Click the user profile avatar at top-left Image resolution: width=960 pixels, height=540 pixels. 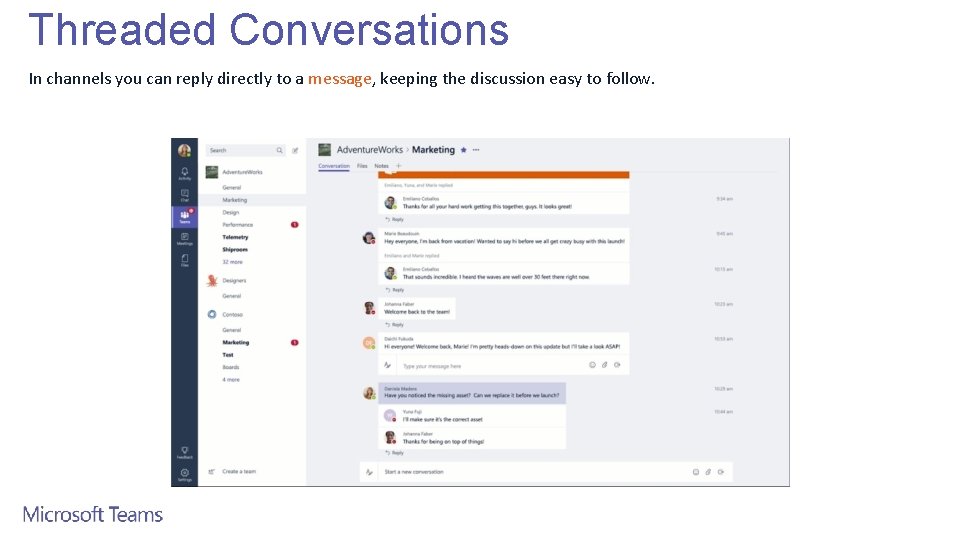tap(184, 151)
